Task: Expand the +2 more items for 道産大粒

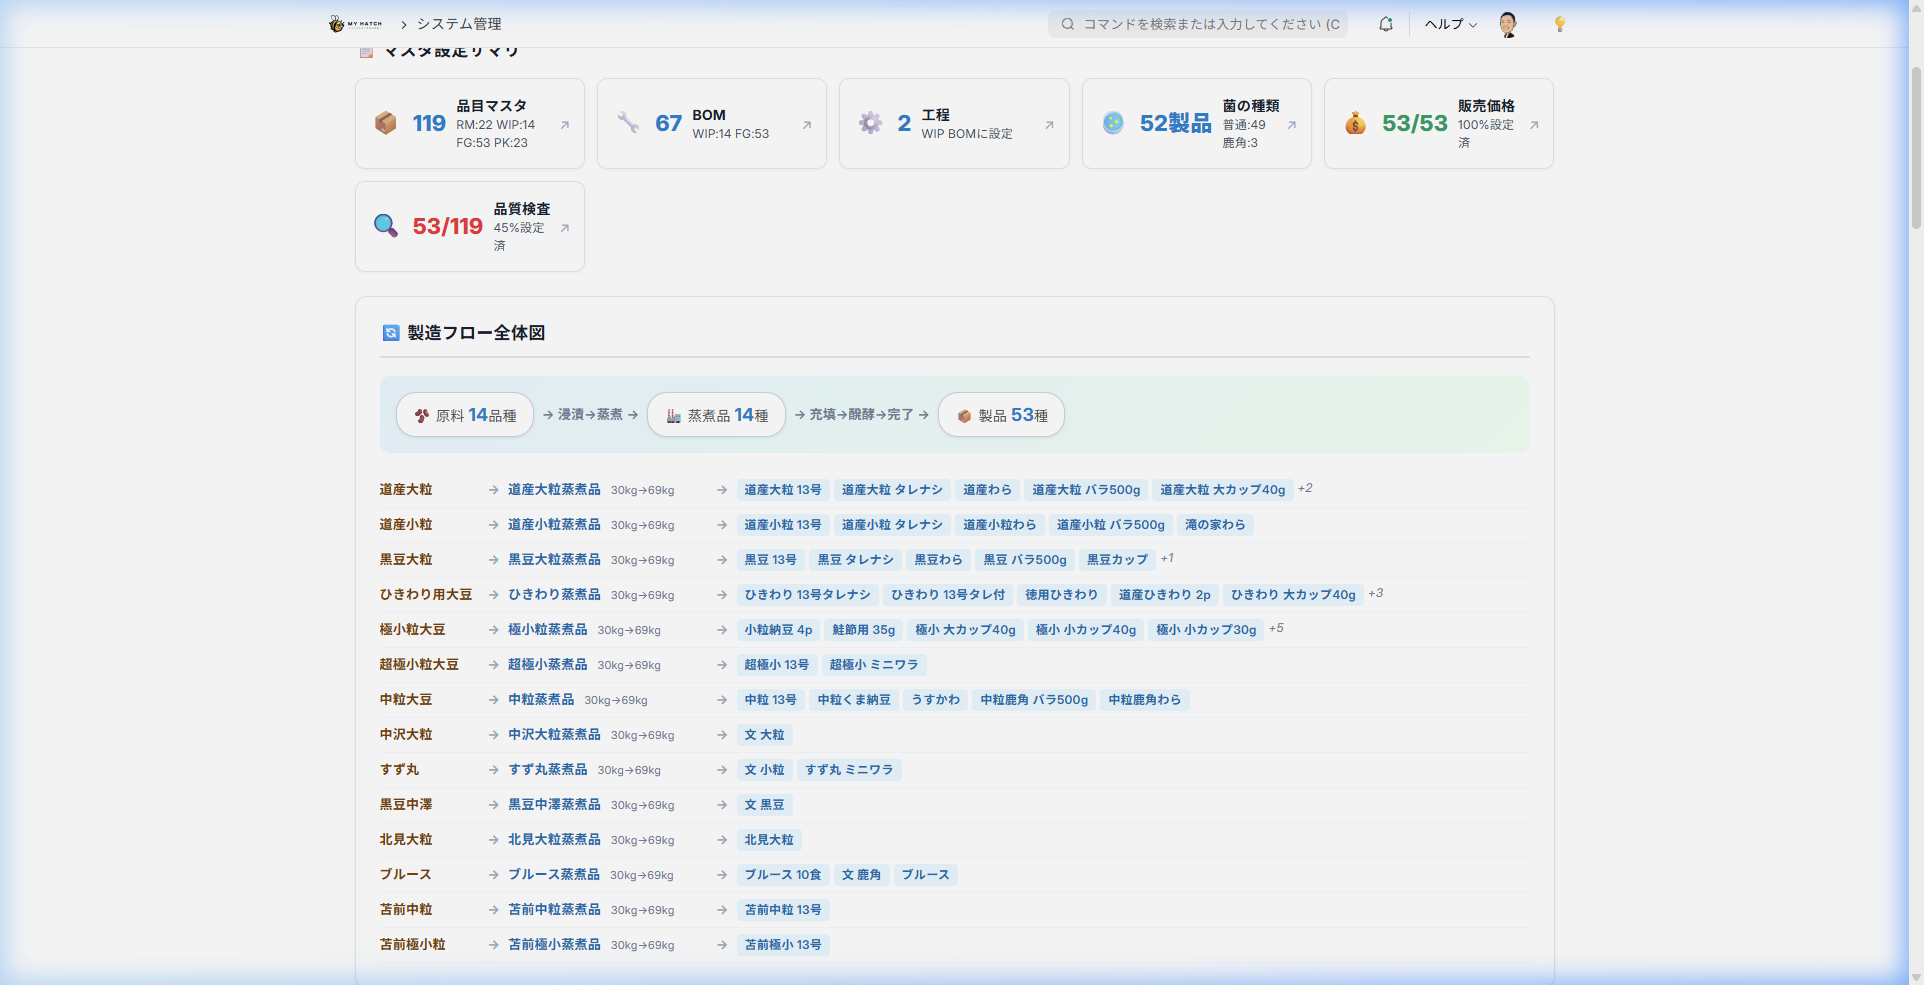Action: tap(1305, 489)
